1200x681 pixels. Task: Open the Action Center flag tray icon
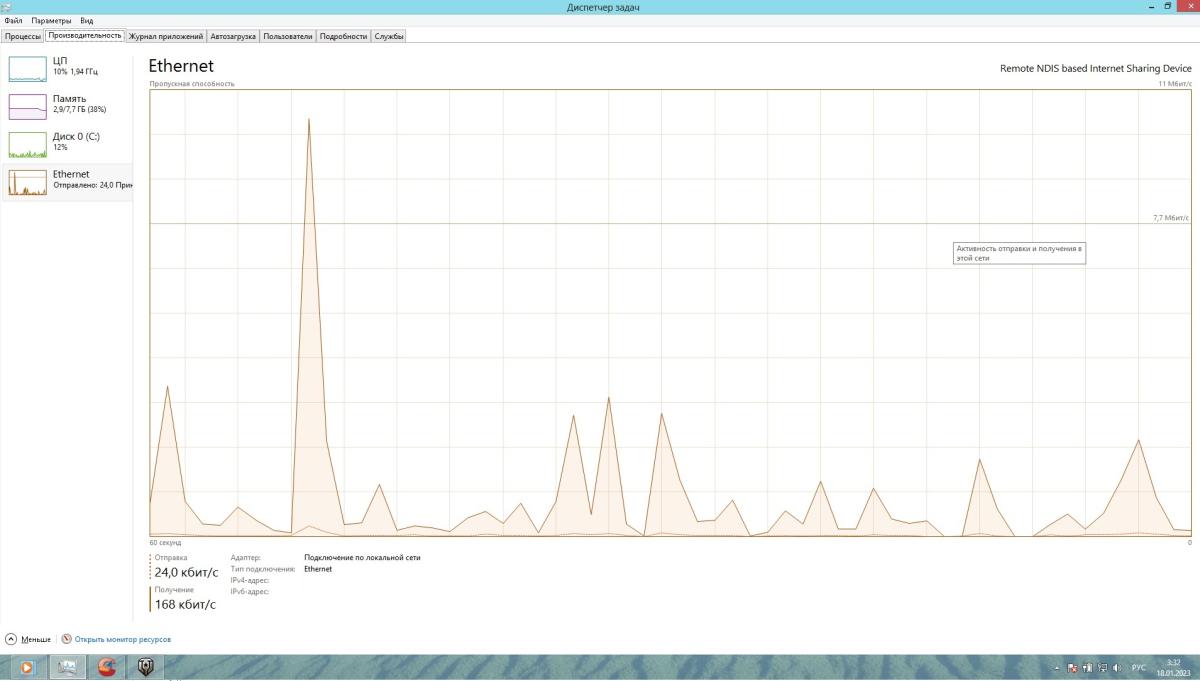(x=1072, y=667)
